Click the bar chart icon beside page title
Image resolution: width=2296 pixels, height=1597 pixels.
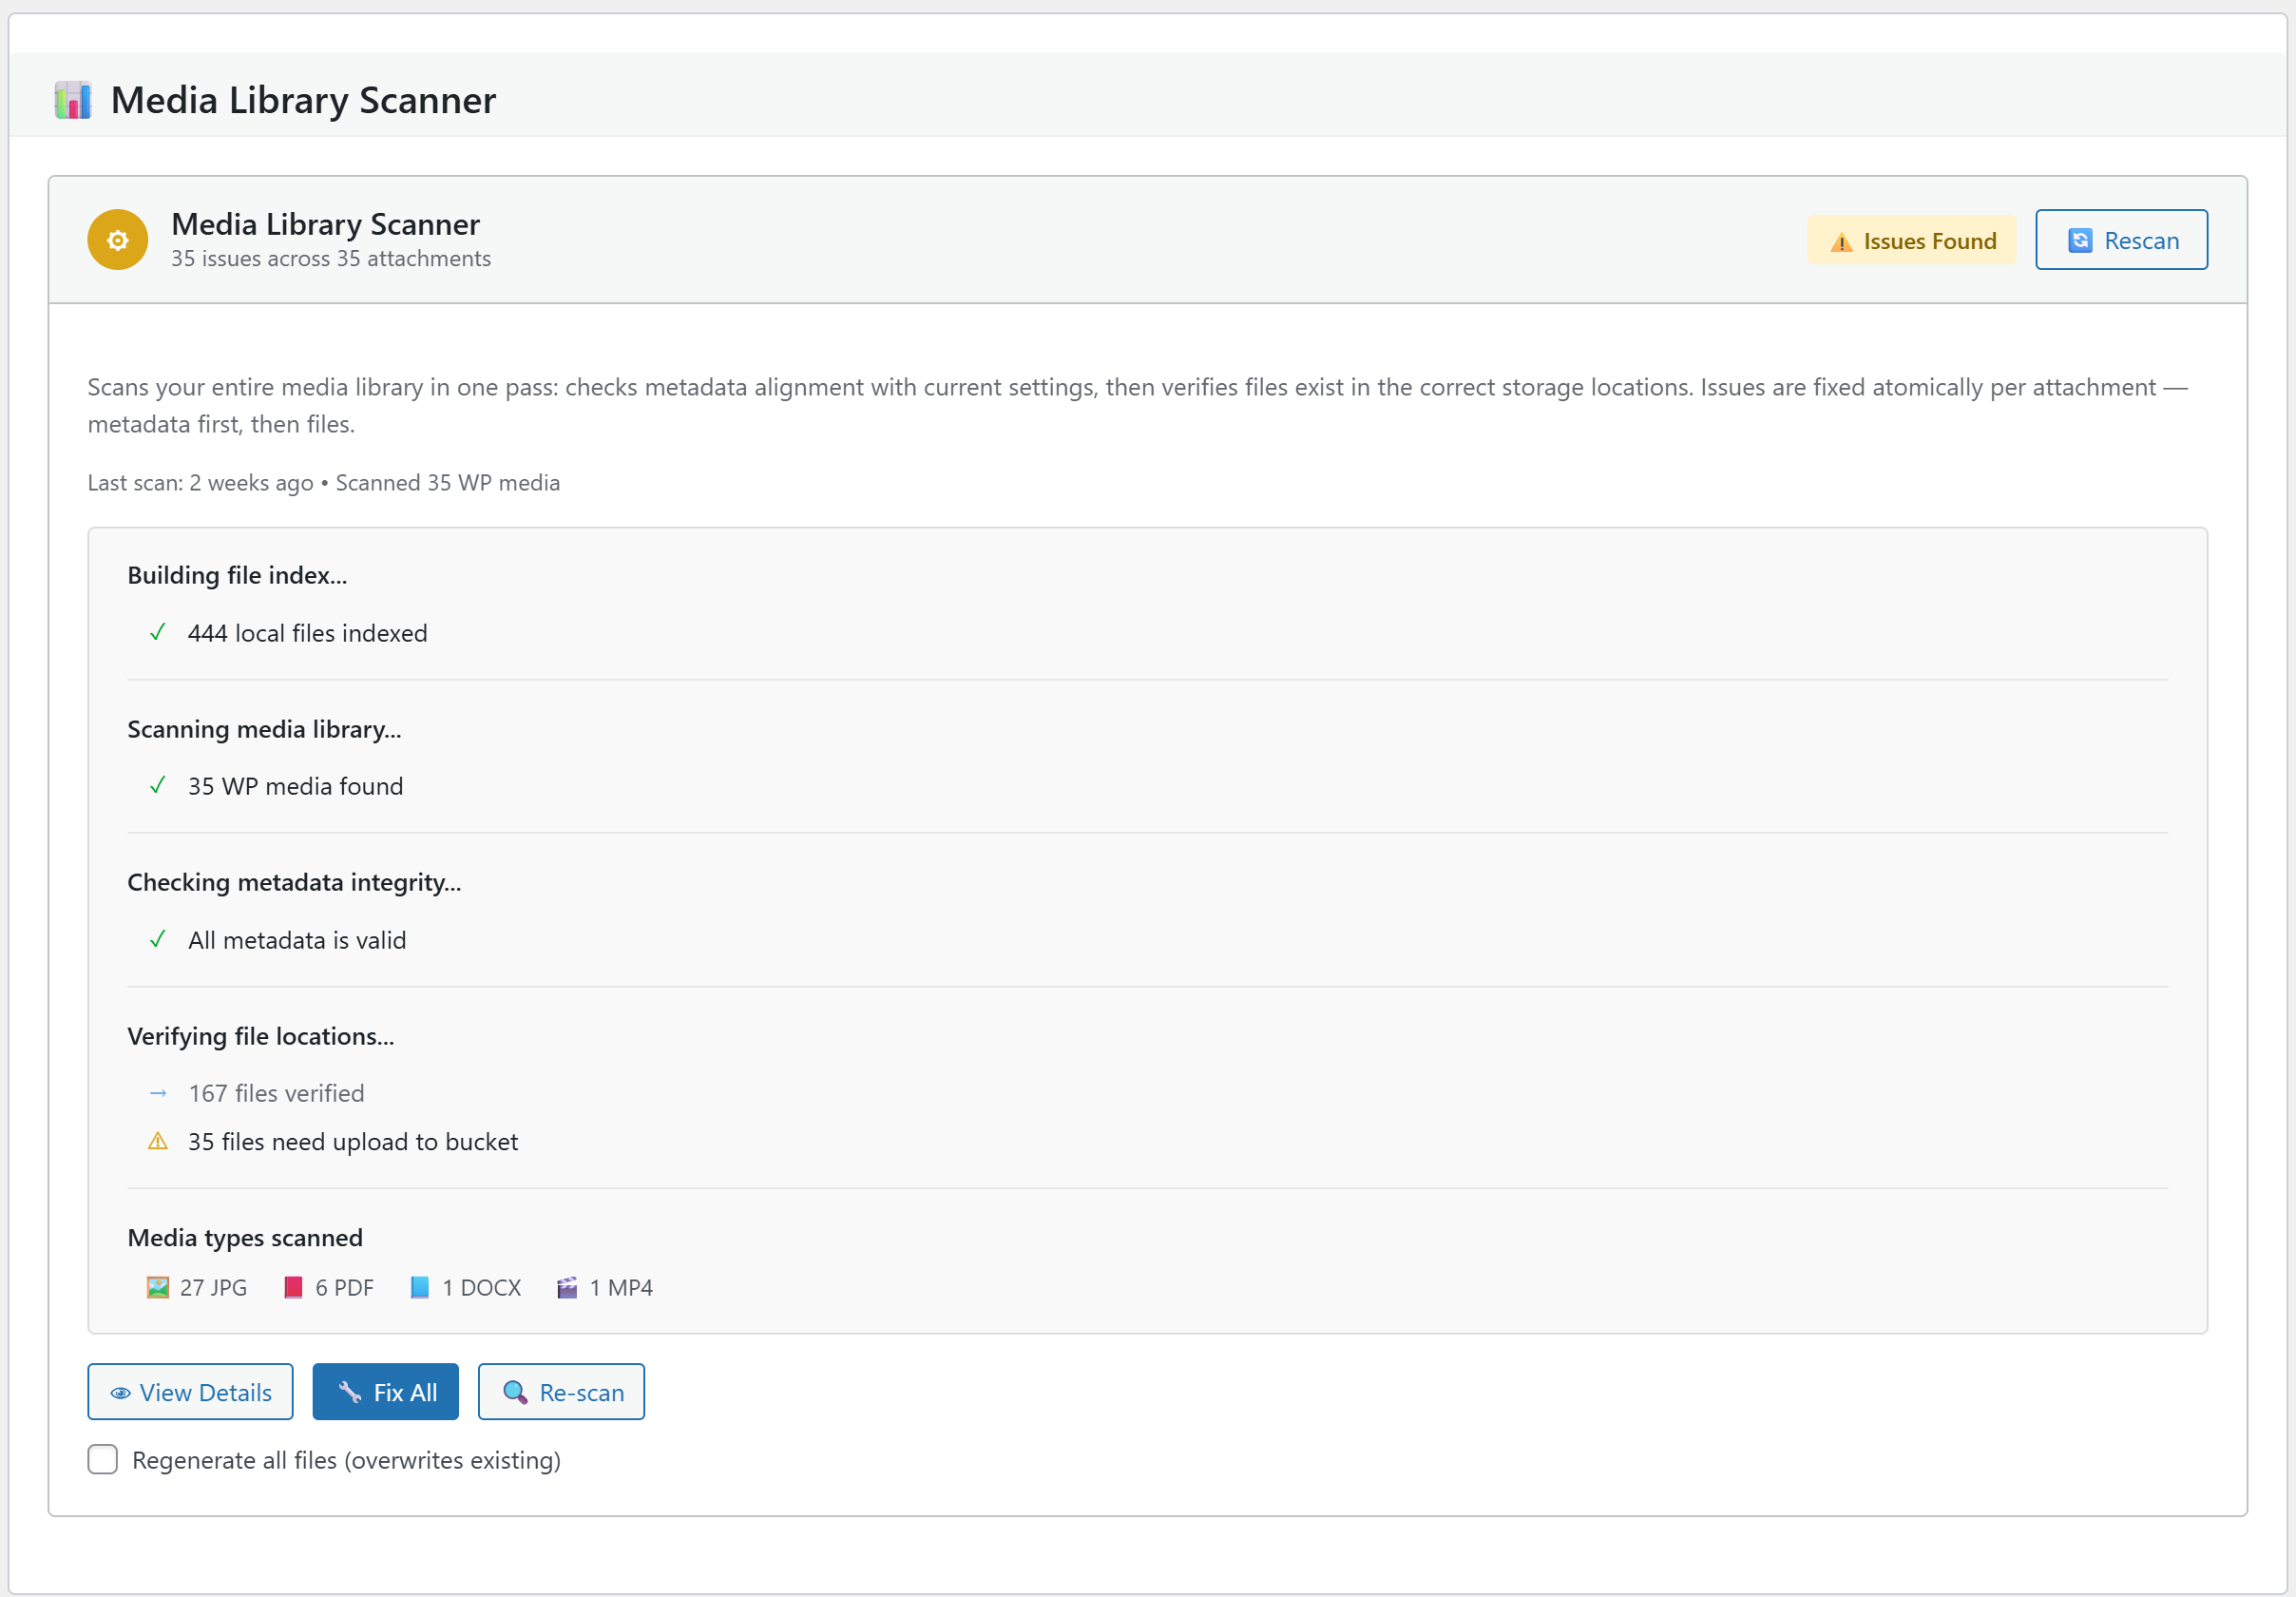72,101
